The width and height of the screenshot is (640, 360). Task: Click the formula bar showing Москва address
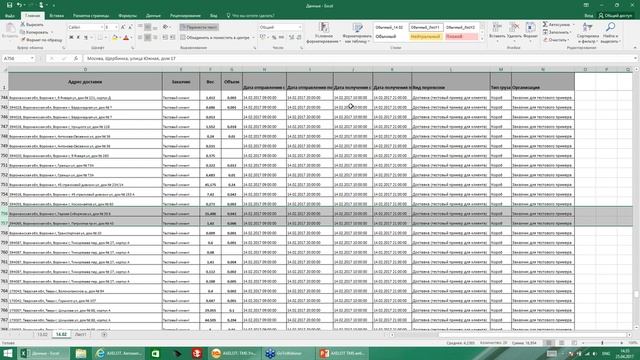(x=359, y=58)
